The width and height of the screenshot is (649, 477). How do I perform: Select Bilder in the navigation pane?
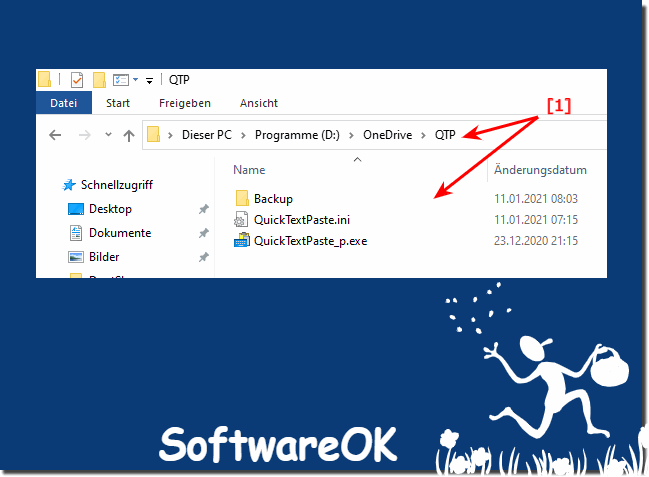(x=104, y=257)
